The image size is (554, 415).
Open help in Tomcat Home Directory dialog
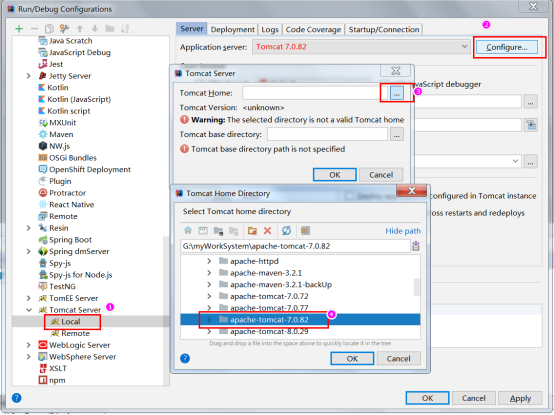click(x=185, y=358)
